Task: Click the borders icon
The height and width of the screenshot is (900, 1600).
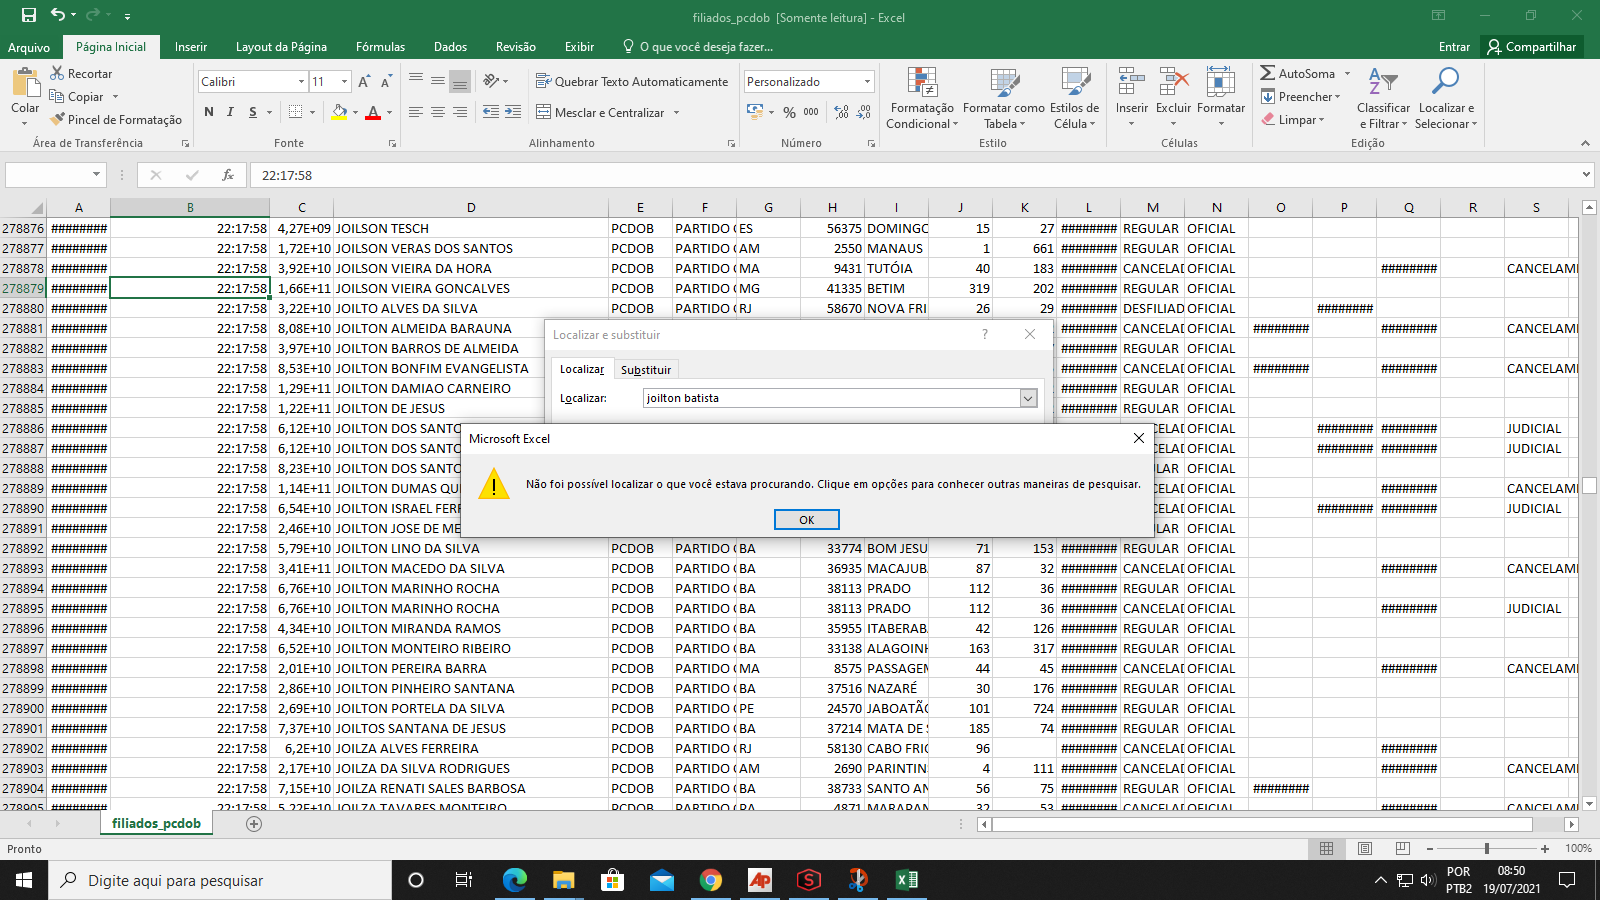Action: click(x=295, y=112)
